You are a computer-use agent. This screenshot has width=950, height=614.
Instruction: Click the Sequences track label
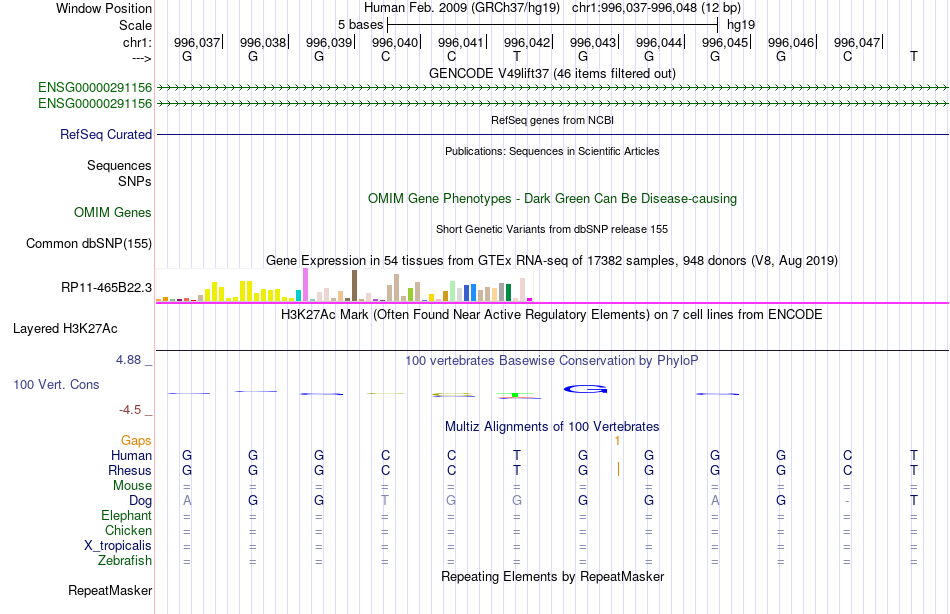[x=119, y=165]
